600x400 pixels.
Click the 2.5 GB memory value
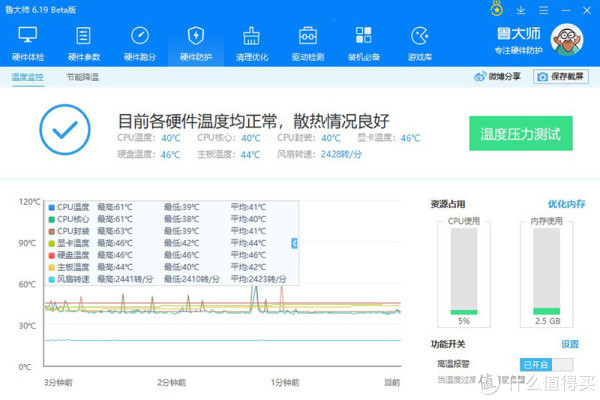tap(548, 321)
